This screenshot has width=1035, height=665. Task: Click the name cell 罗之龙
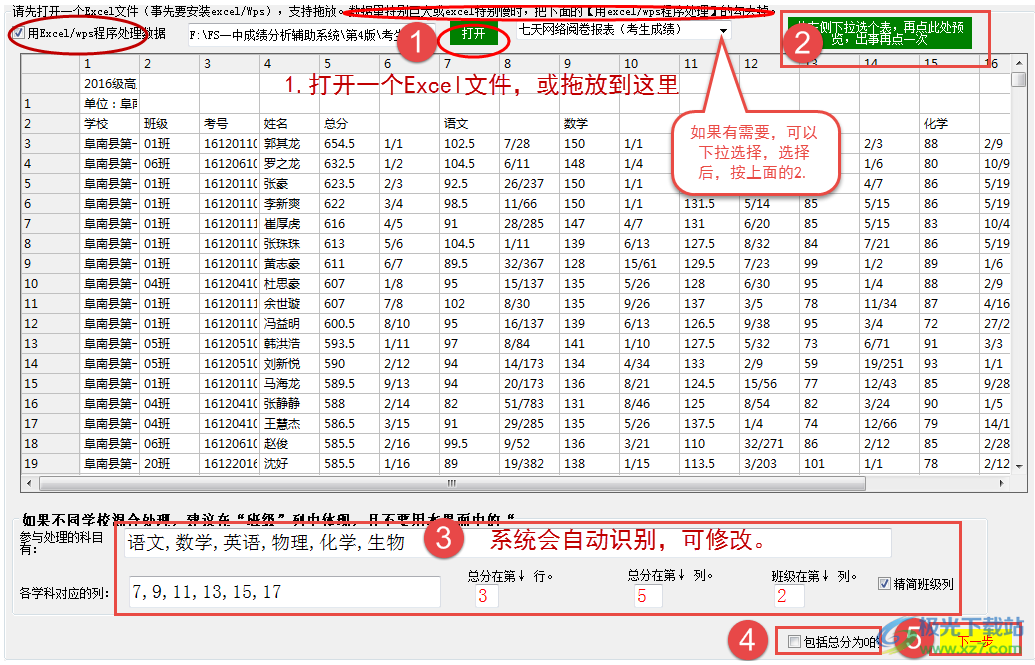(x=290, y=163)
